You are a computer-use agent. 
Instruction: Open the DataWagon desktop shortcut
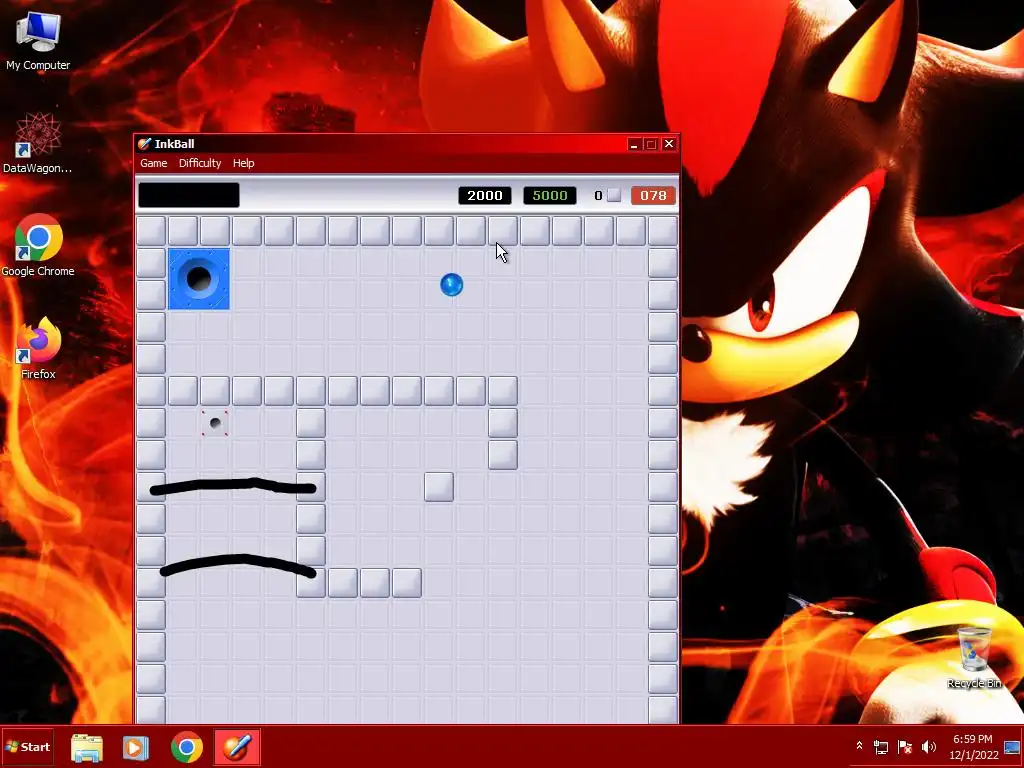pos(38,143)
